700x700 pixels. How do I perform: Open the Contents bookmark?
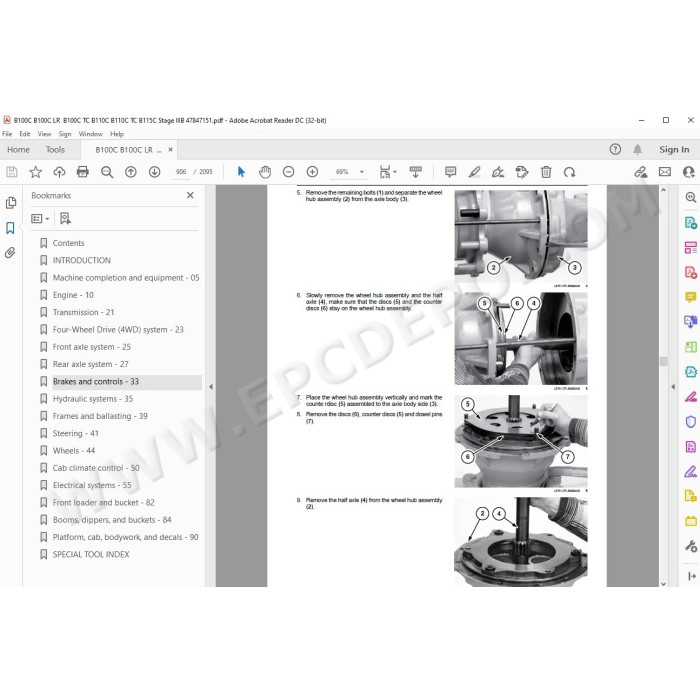68,243
